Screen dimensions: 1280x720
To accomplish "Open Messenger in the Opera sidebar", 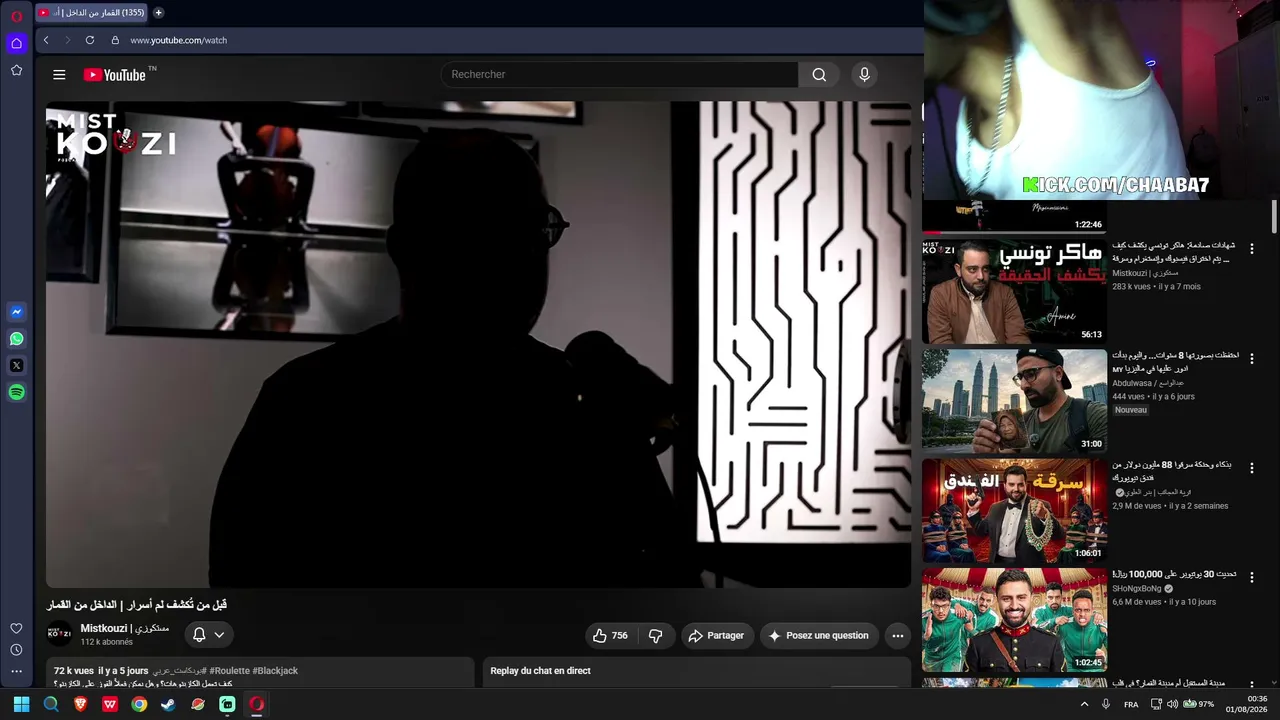I will (x=16, y=312).
